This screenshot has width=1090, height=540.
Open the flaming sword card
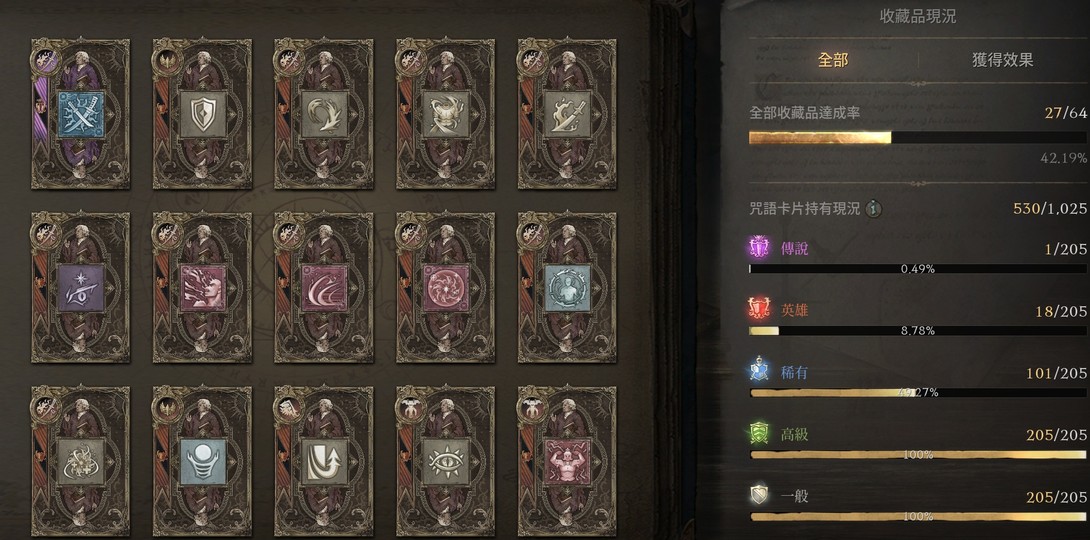(x=567, y=113)
